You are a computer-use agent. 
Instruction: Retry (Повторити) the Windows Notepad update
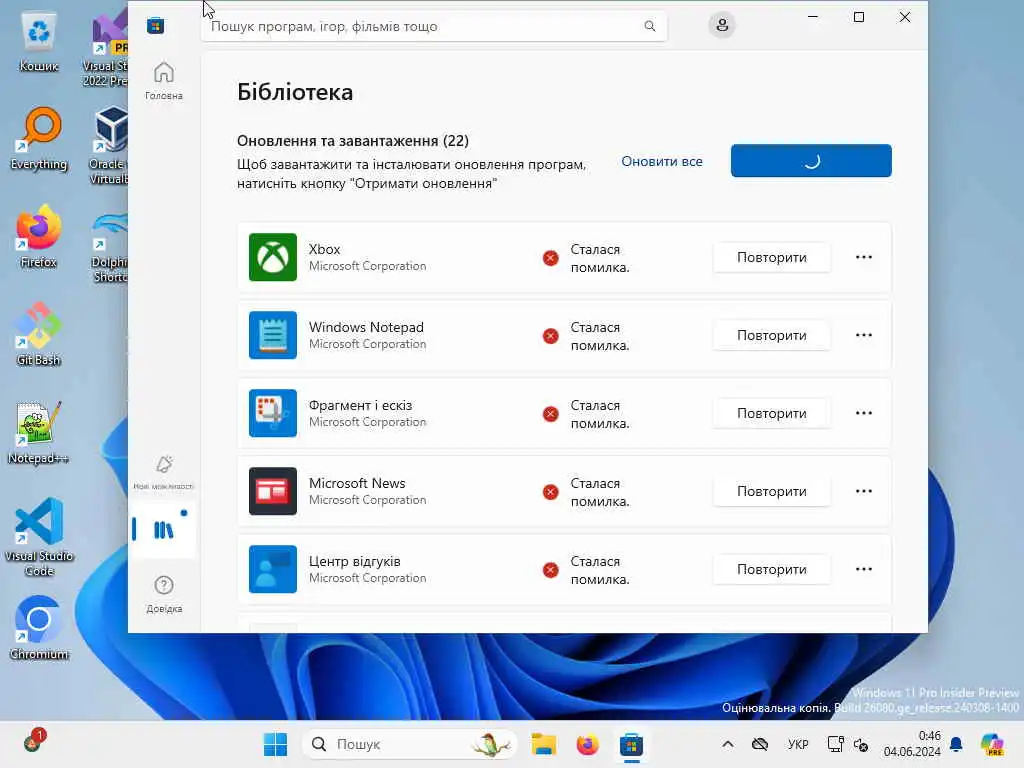tap(772, 335)
